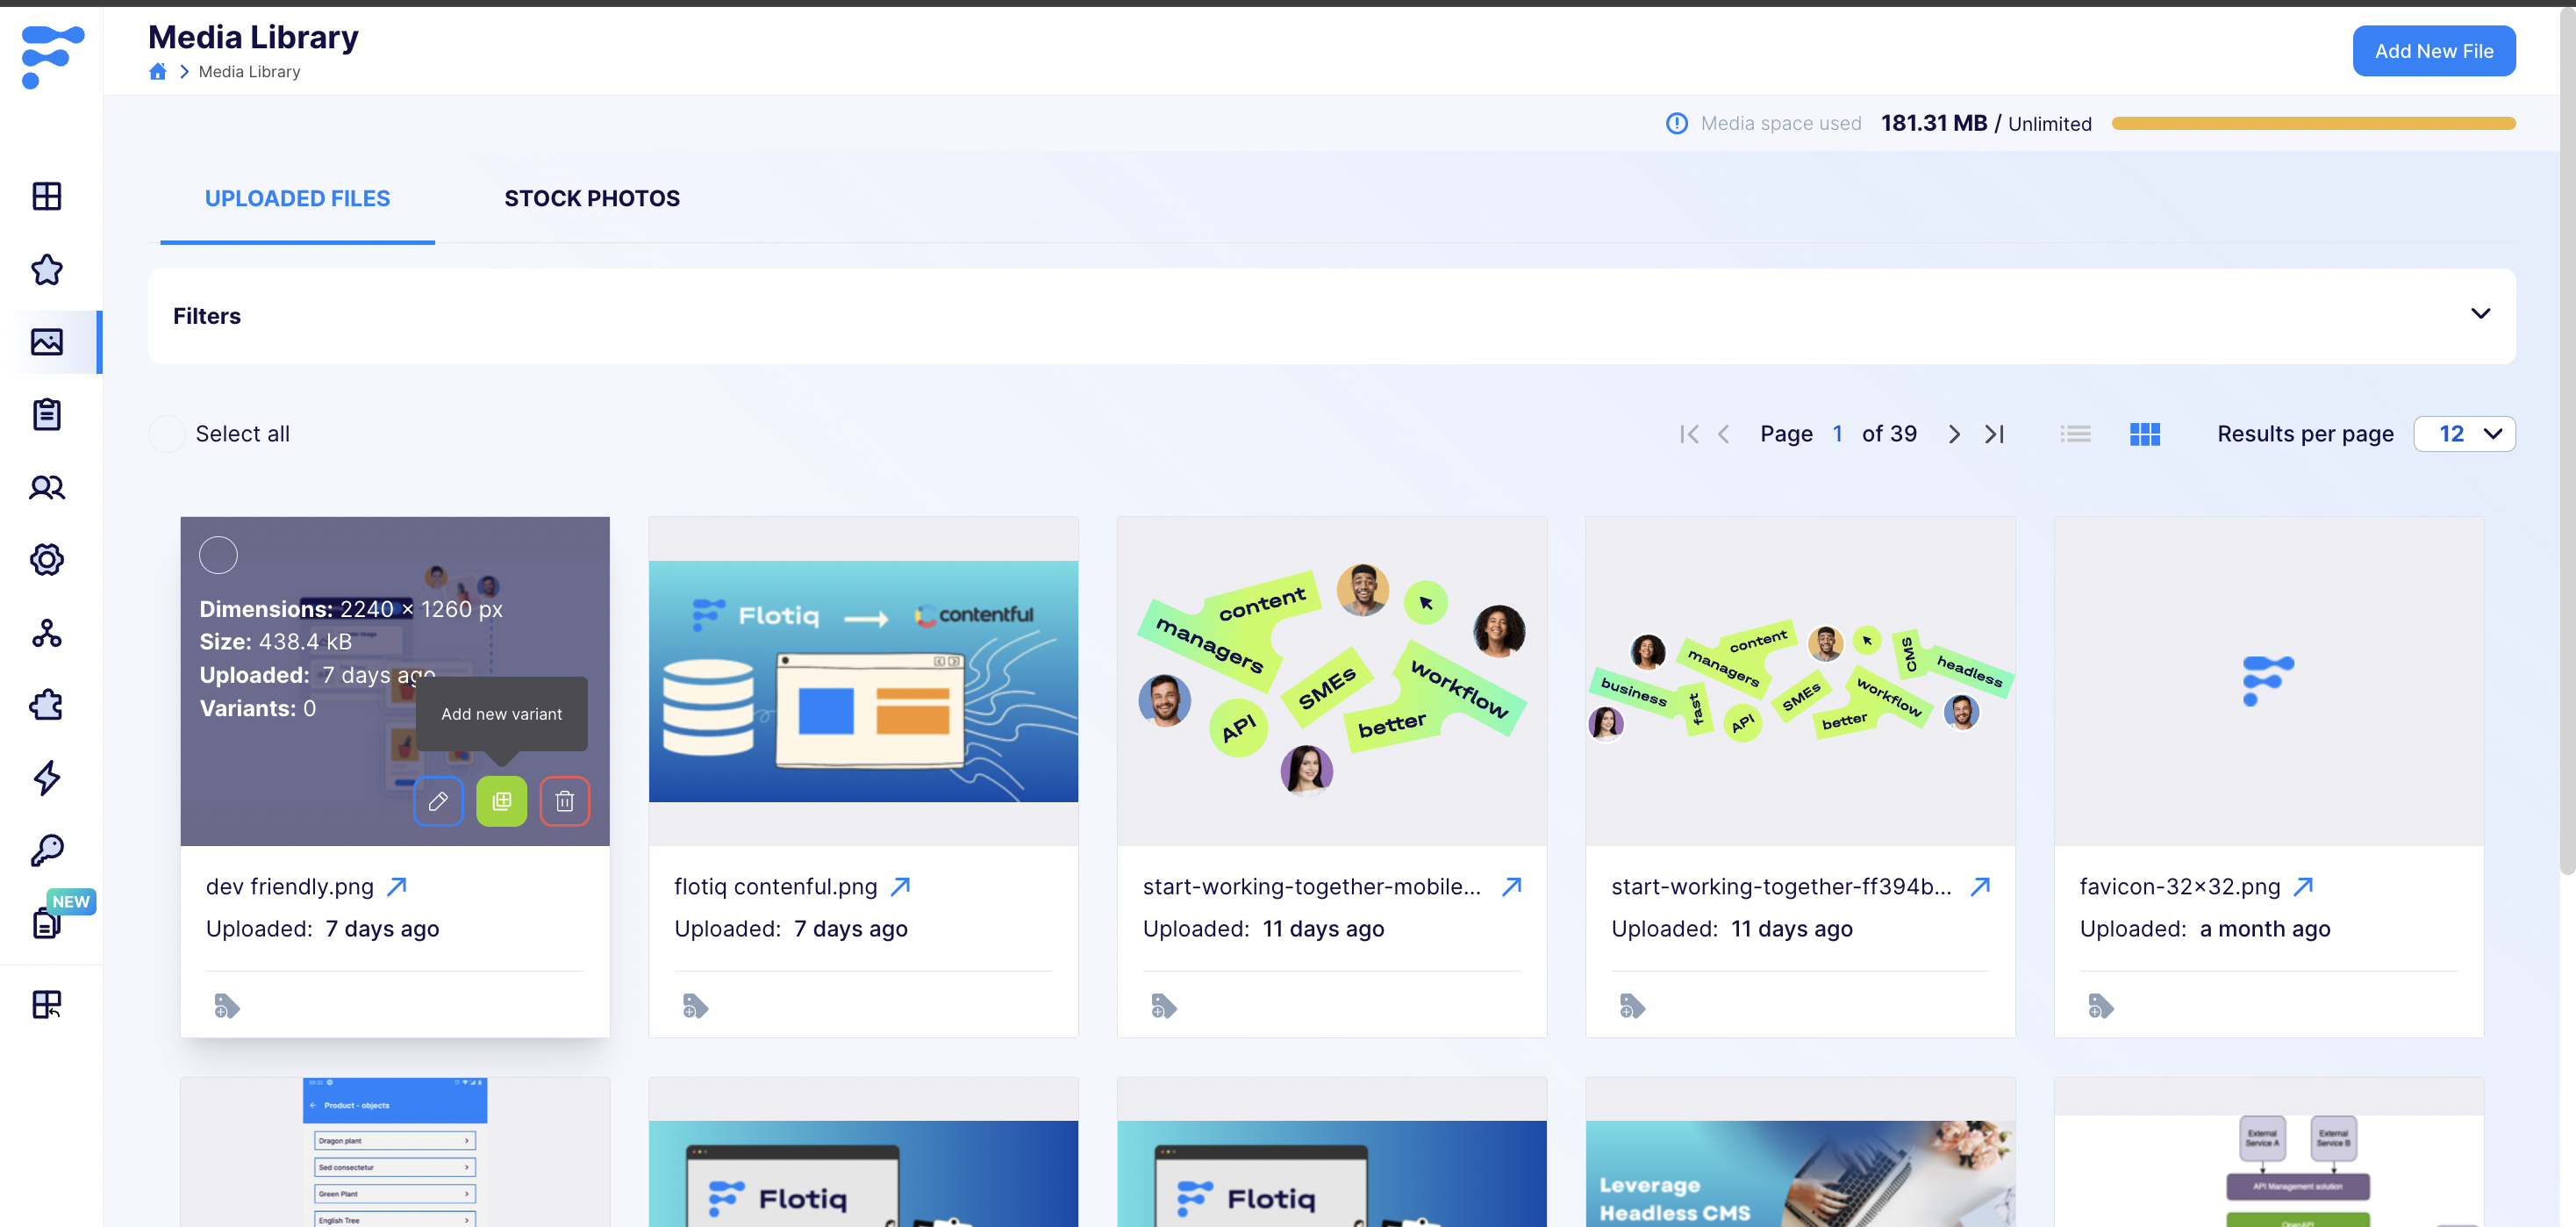Tick the dev friendly.png selection circle
Screen dimensions: 2576x1227
click(218, 555)
